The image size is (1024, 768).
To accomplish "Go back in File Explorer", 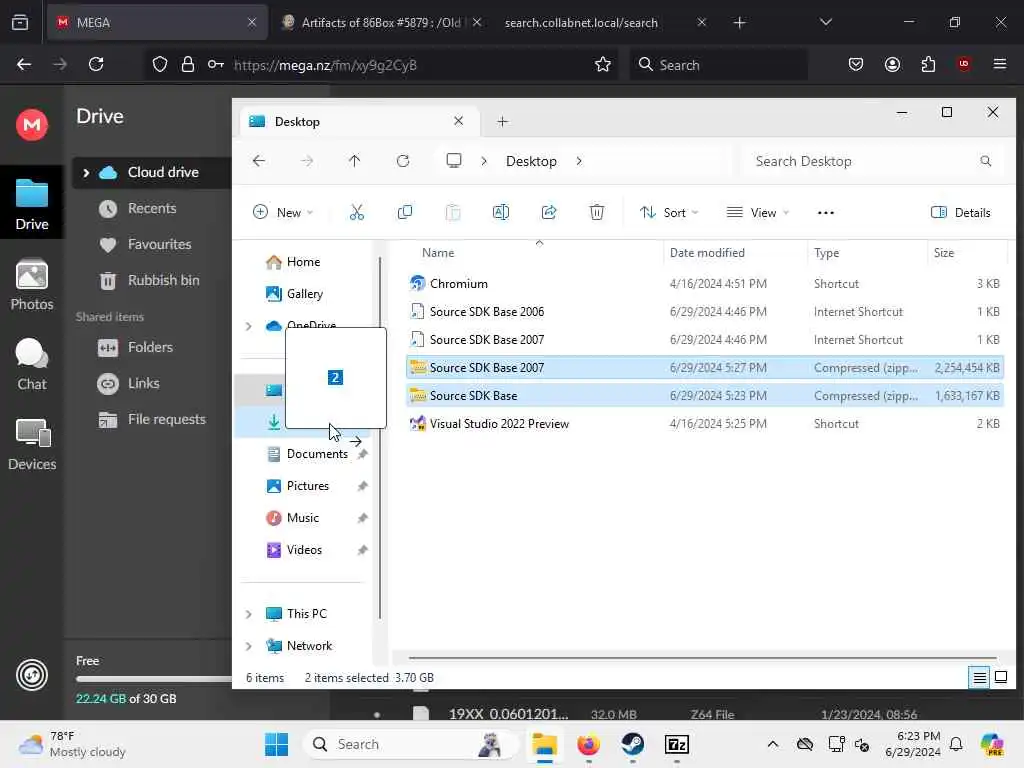I will point(259,161).
